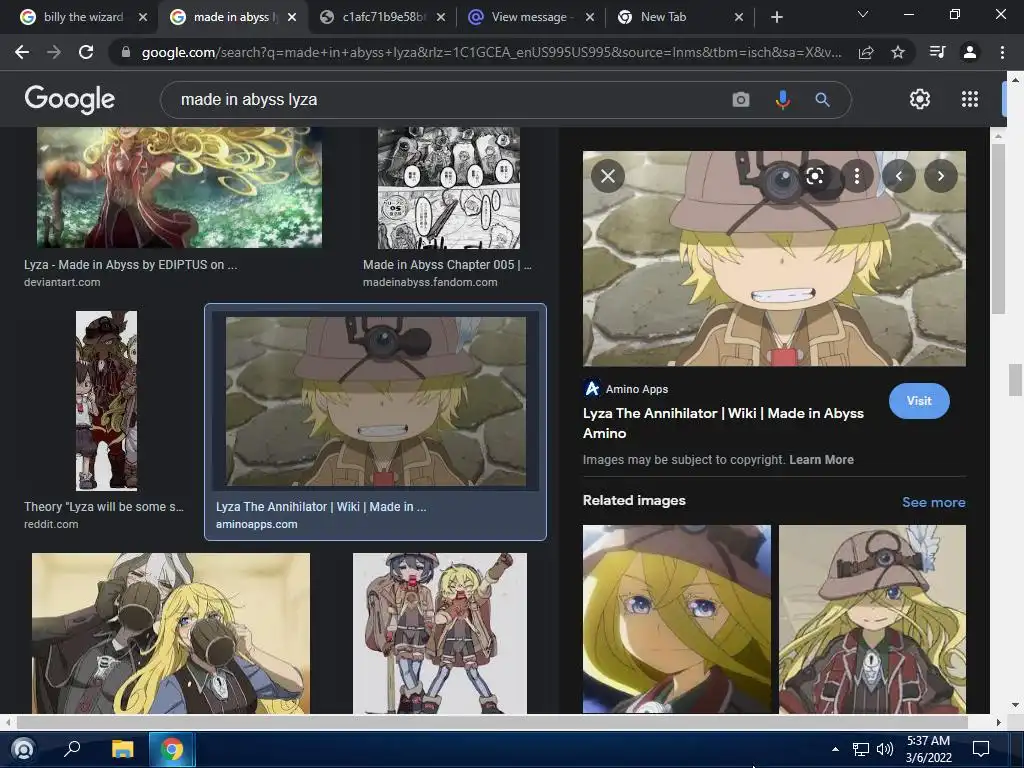Open the drinking mugs image result
The height and width of the screenshot is (768, 1024).
click(x=170, y=633)
